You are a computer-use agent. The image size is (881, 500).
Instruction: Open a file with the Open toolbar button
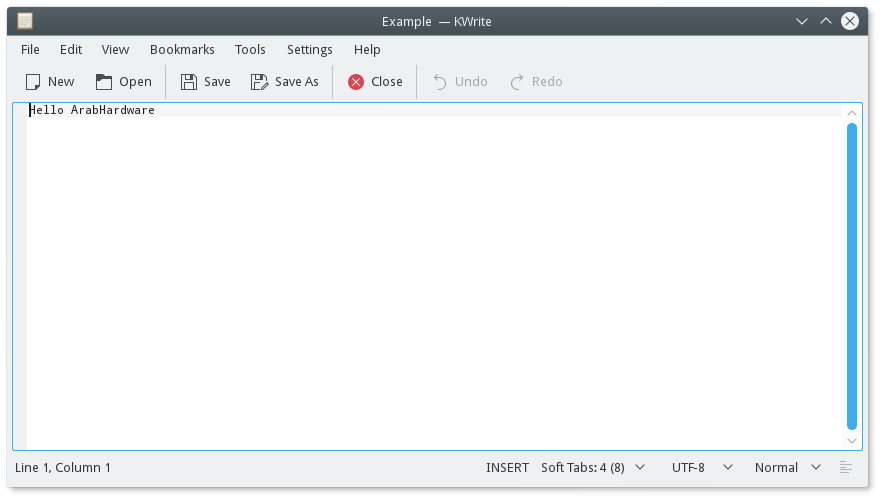(x=124, y=82)
